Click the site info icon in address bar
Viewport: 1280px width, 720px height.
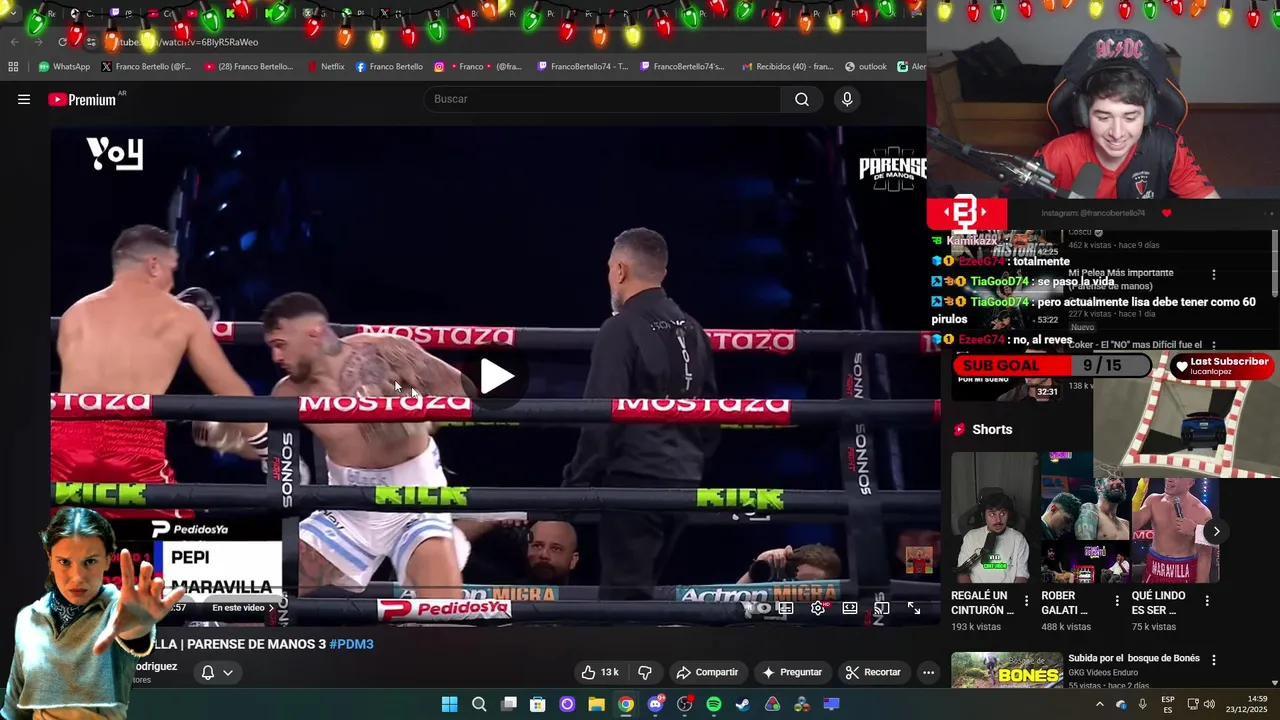[91, 42]
